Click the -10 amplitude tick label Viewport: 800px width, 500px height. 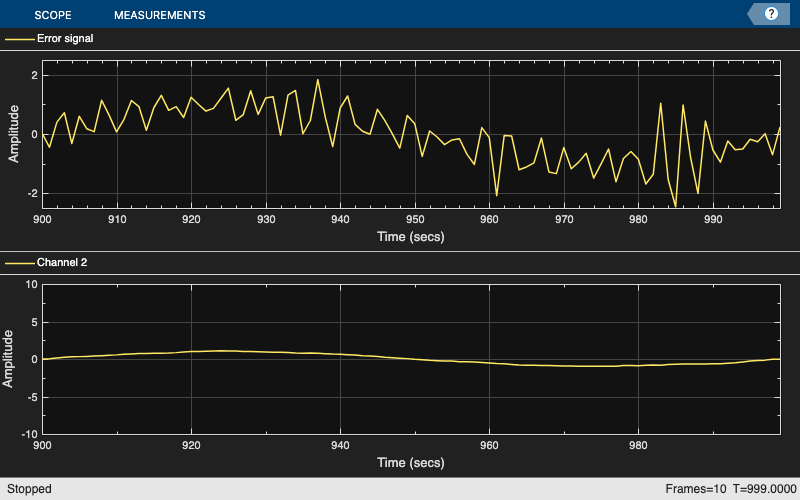click(x=30, y=434)
